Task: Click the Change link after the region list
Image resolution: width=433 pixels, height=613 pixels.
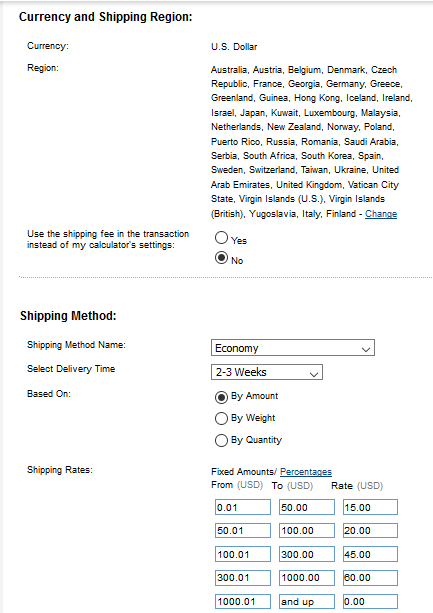Action: pos(381,214)
